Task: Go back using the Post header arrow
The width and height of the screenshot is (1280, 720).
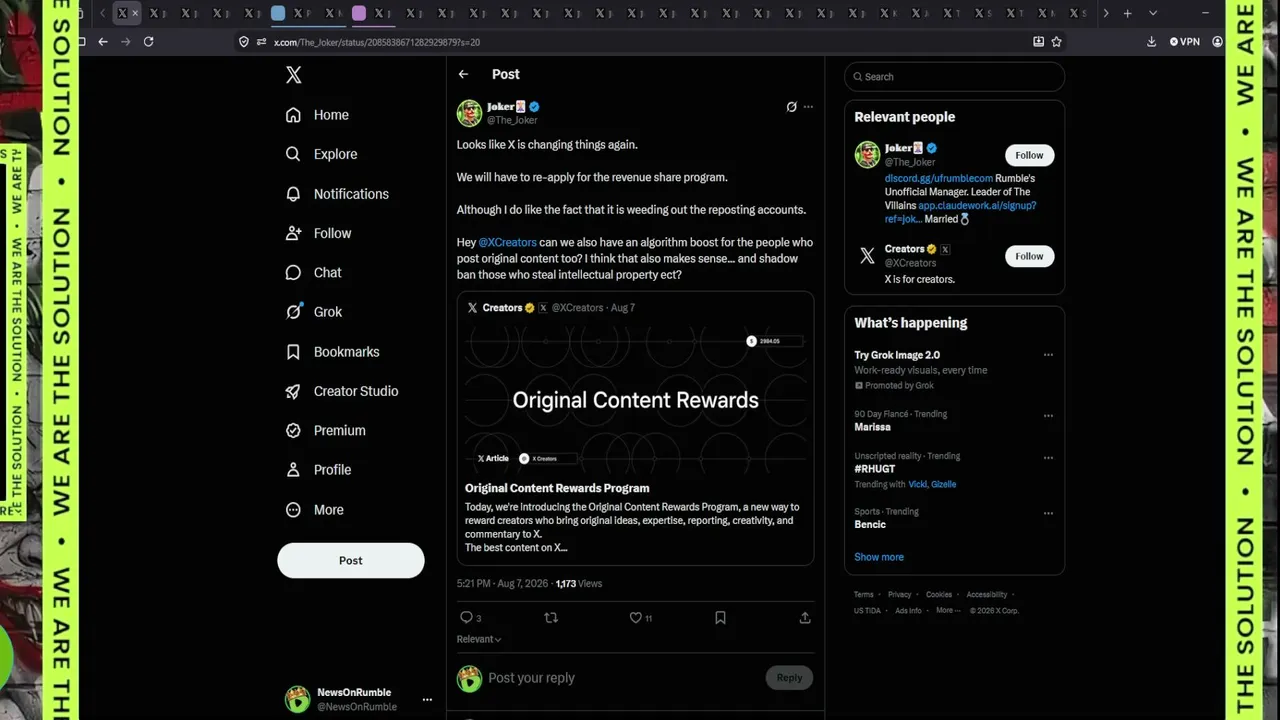Action: coord(463,74)
